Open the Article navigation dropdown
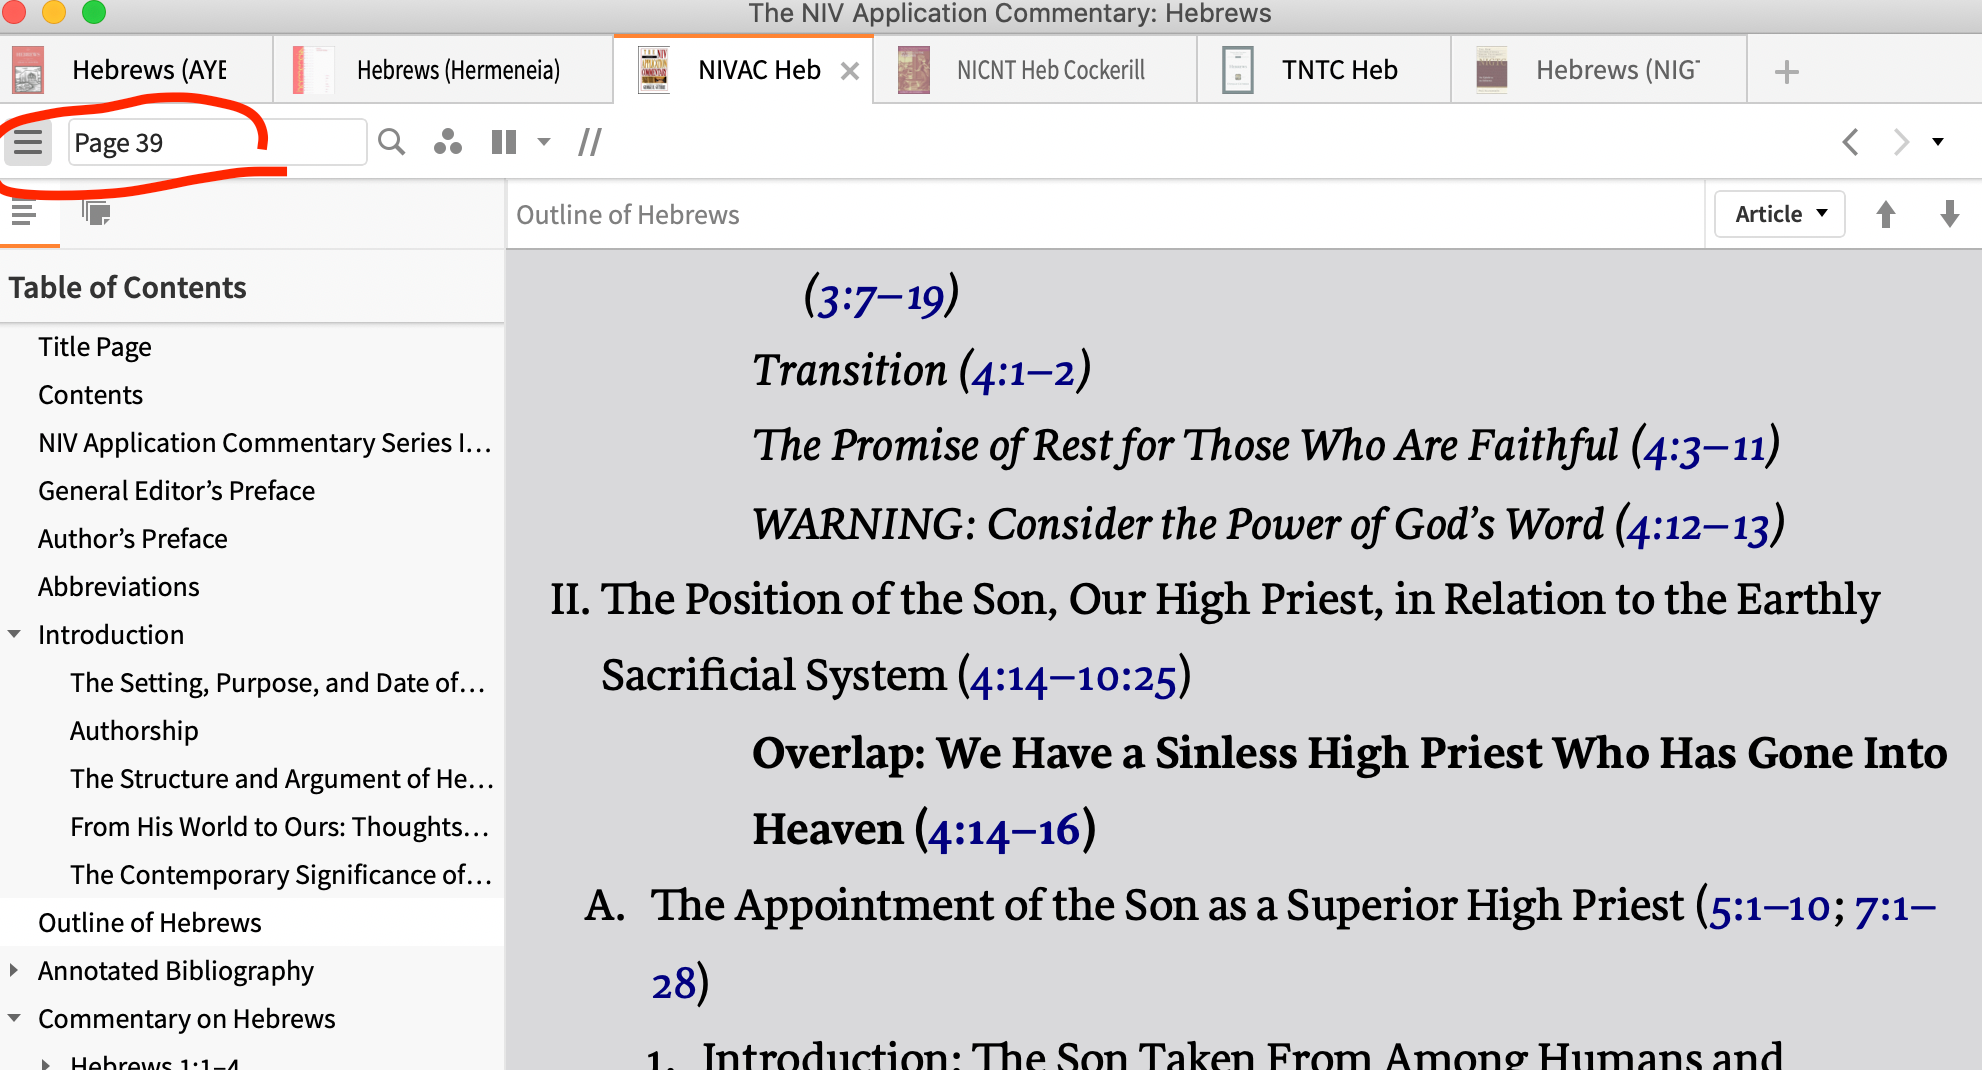 coord(1780,214)
